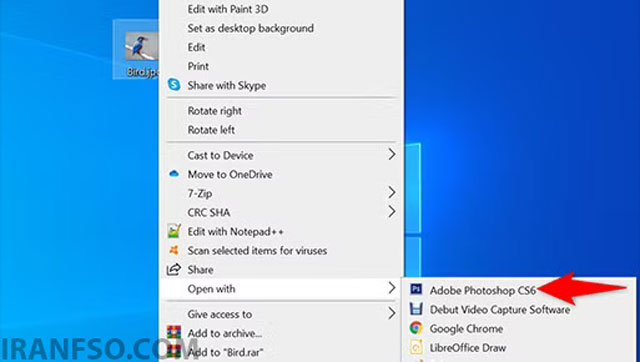Click the antivirus scan icon
The width and height of the screenshot is (640, 362).
[174, 250]
